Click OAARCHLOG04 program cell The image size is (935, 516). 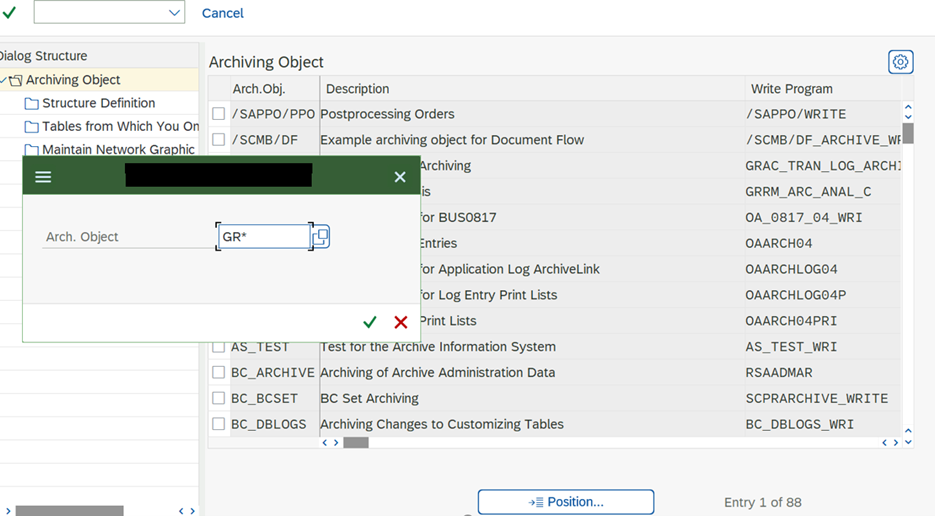(791, 269)
